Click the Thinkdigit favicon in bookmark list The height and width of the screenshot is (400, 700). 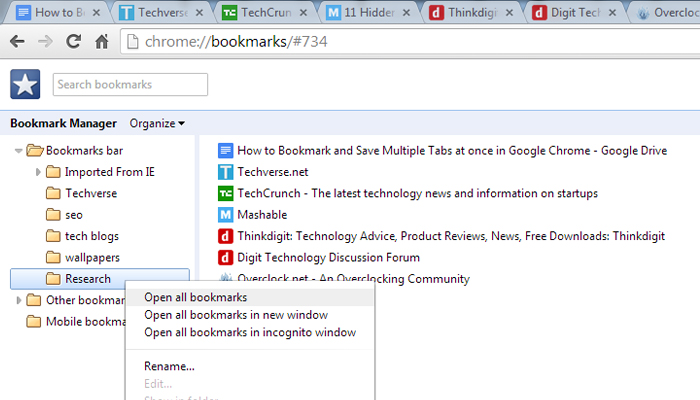225,236
